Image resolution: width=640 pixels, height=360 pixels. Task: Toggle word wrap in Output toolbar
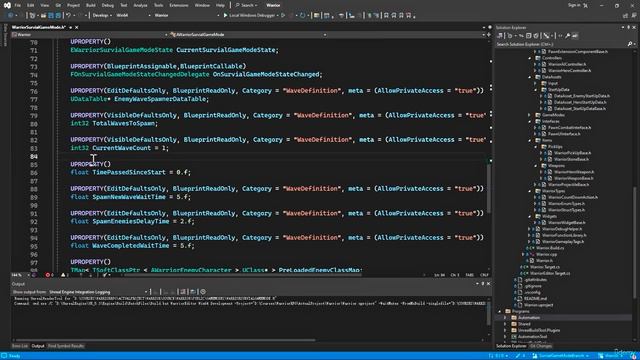coord(193,292)
